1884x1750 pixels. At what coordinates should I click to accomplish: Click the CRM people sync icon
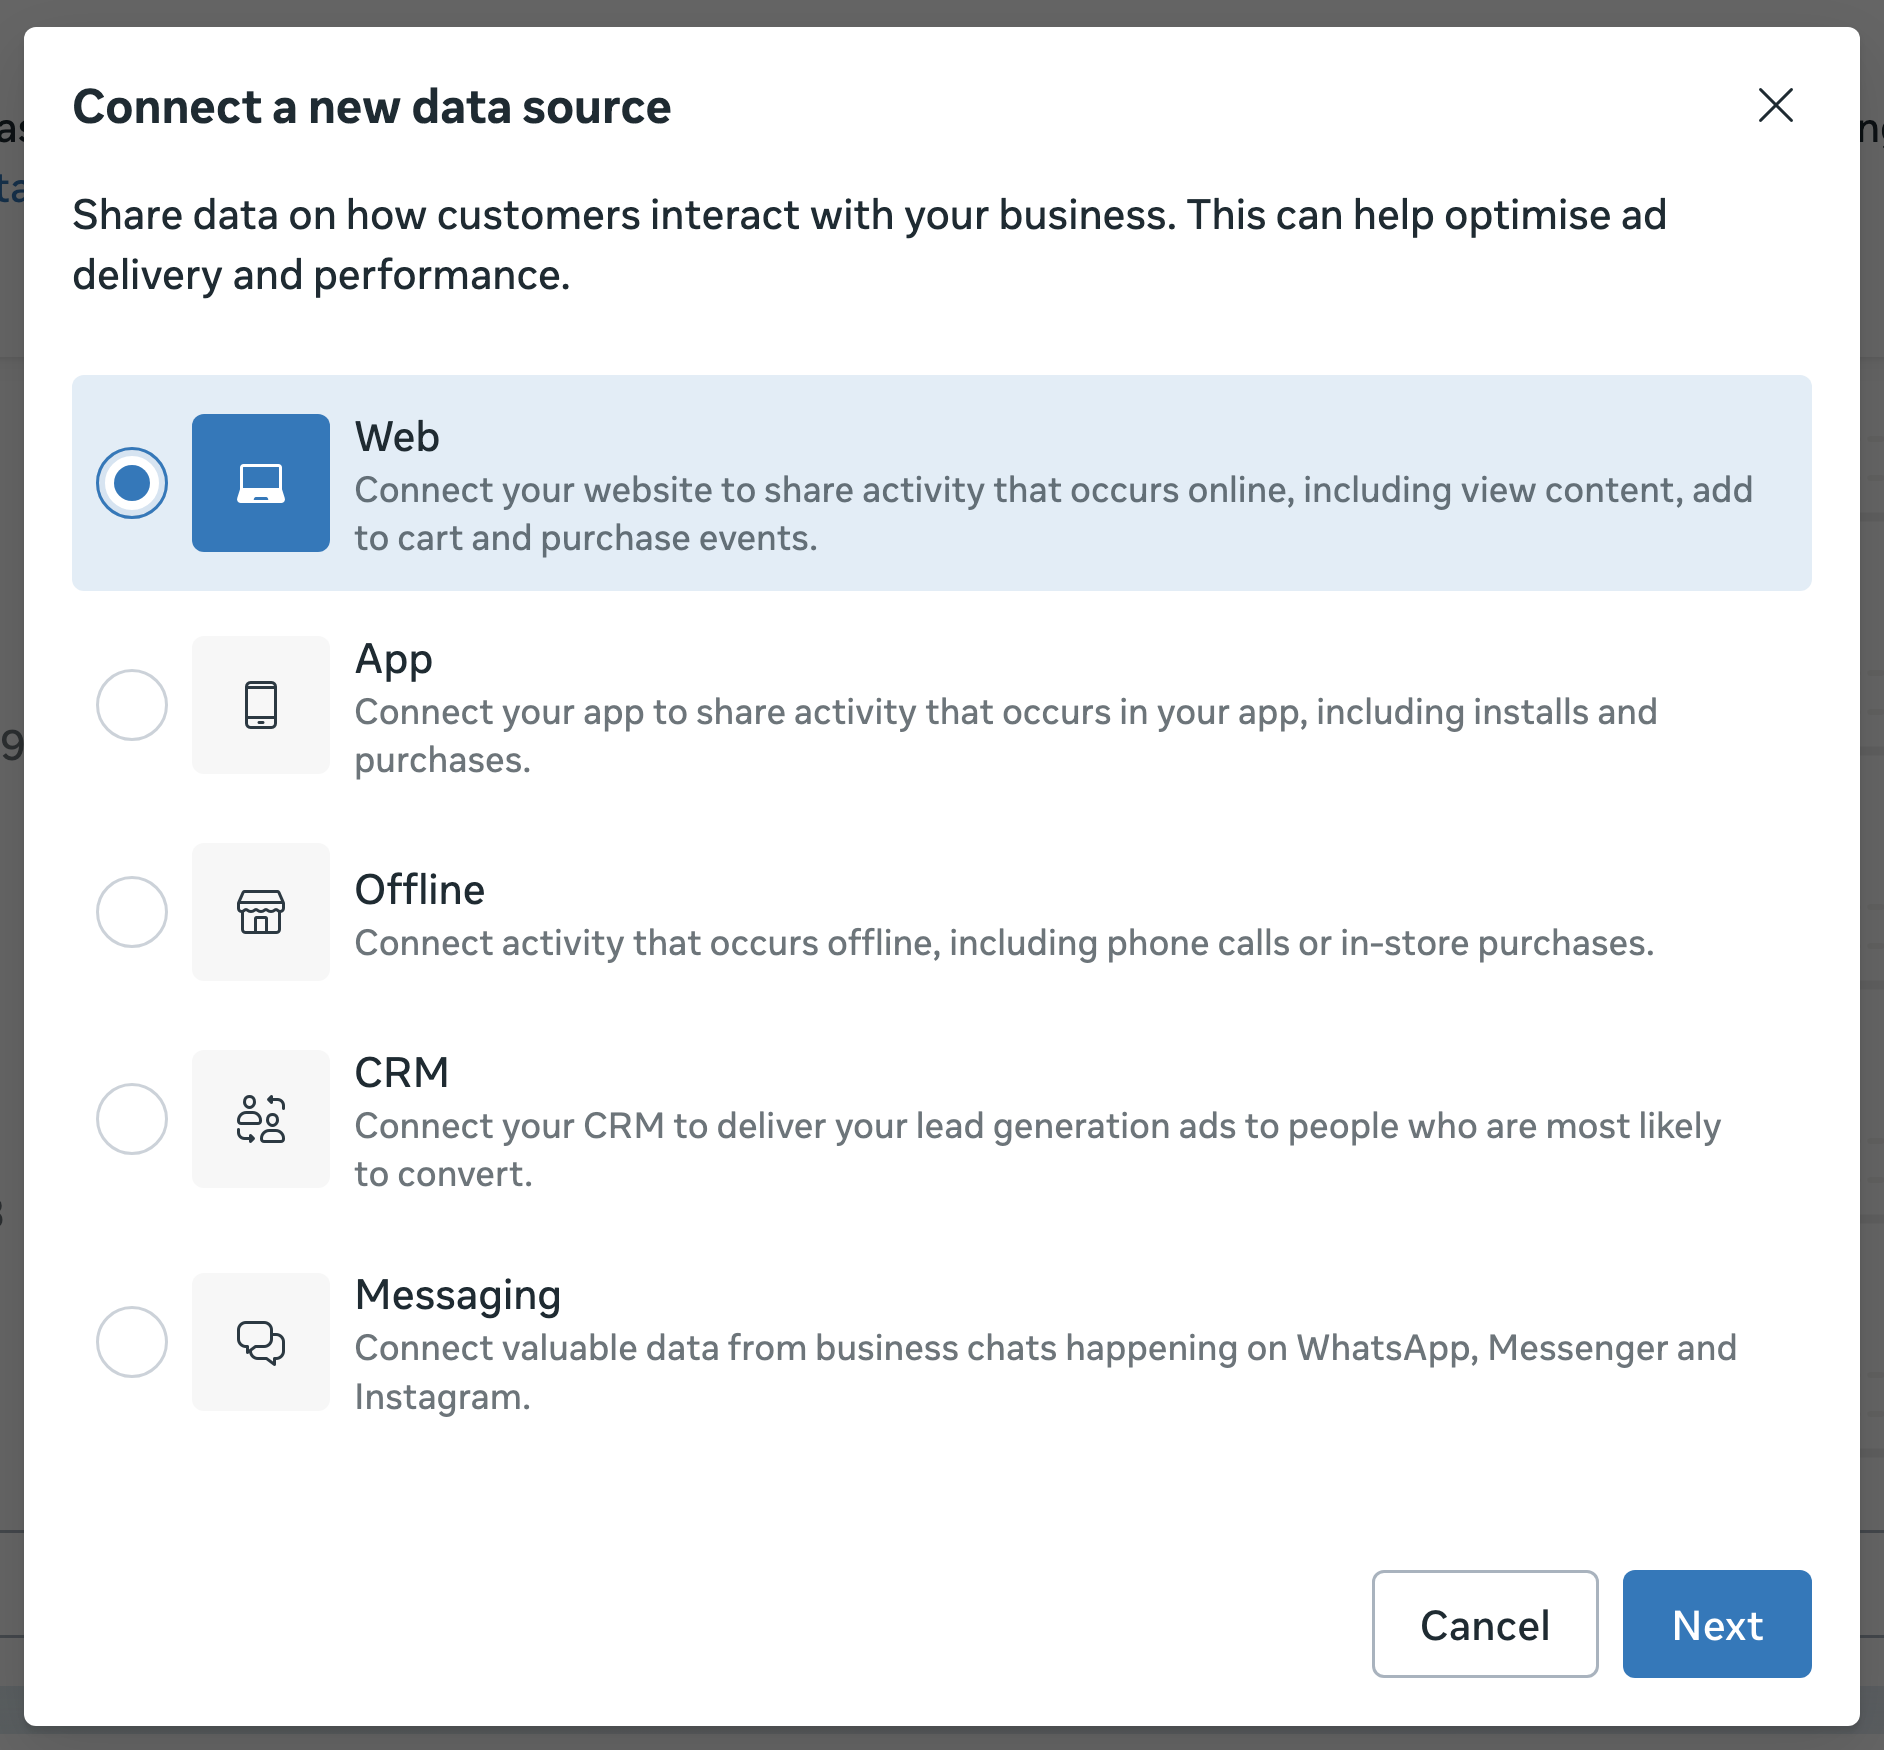click(x=261, y=1119)
